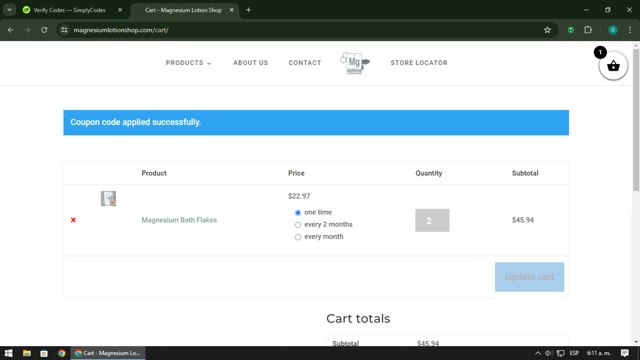Open Chrome icon in taskbar
This screenshot has height=360, width=640.
point(62,353)
